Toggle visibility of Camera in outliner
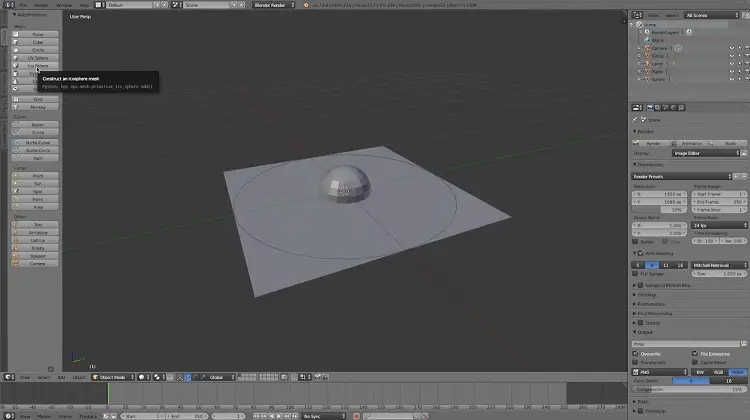Image resolution: width=750 pixels, height=420 pixels. pos(732,48)
